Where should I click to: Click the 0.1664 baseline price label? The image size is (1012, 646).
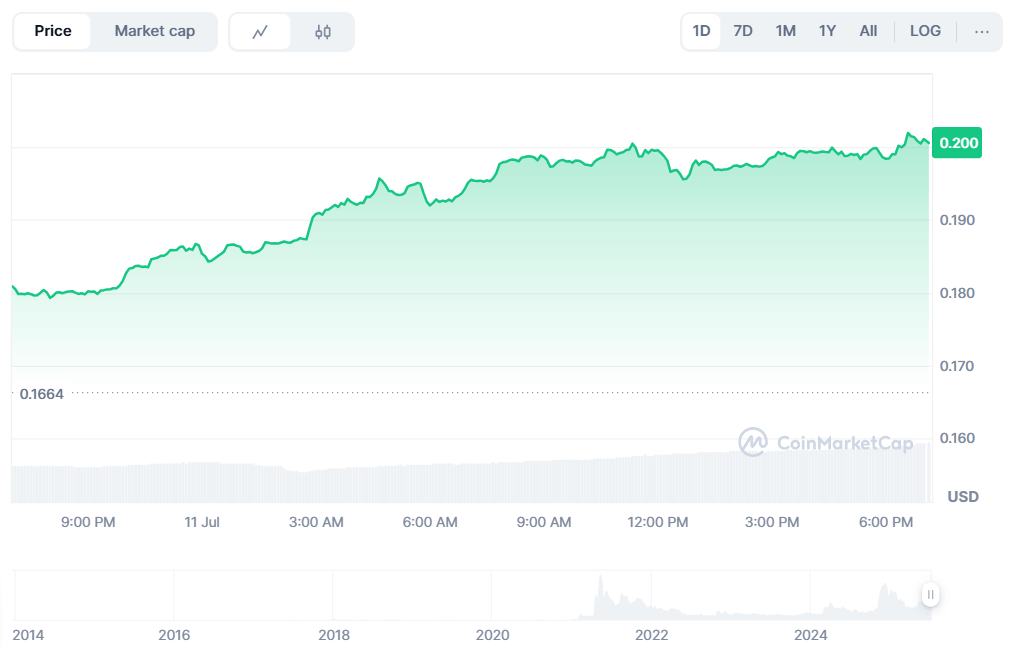pos(41,394)
